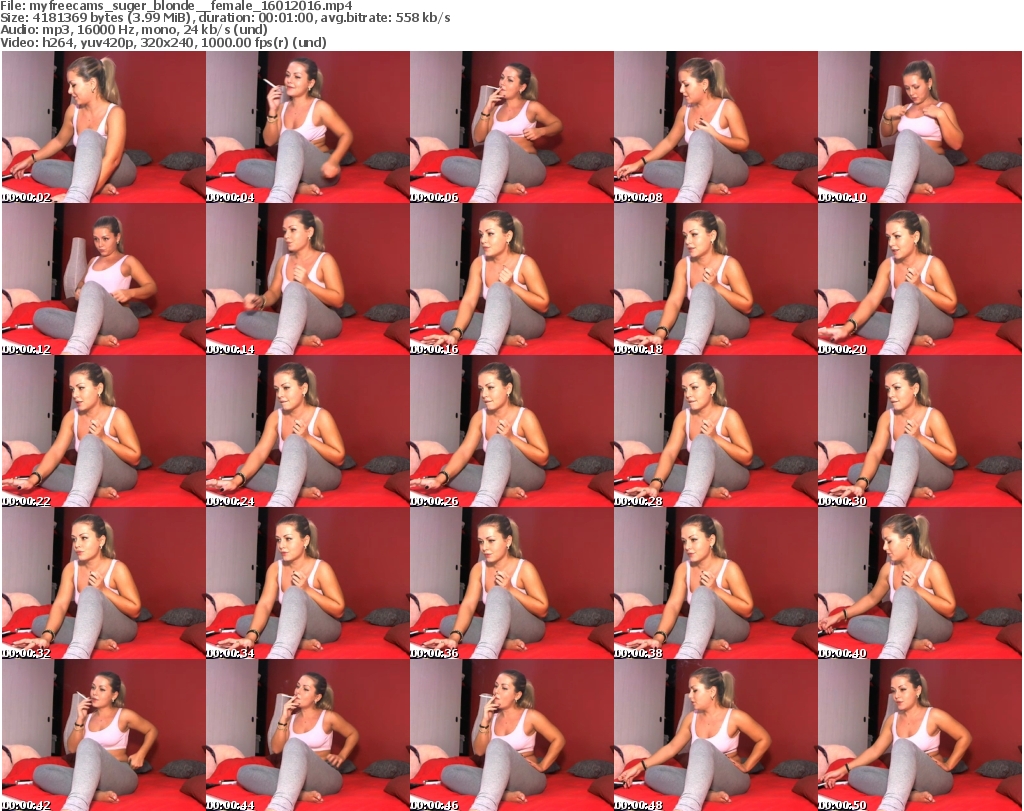The height and width of the screenshot is (811, 1024).
Task: Click the thumbnail stamped 00:00:24
Action: click(308, 431)
